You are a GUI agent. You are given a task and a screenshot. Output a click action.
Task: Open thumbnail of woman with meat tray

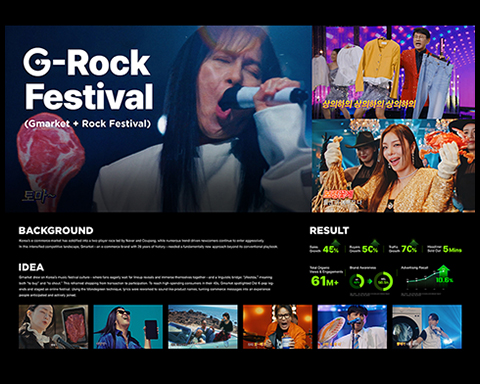coord(53,327)
